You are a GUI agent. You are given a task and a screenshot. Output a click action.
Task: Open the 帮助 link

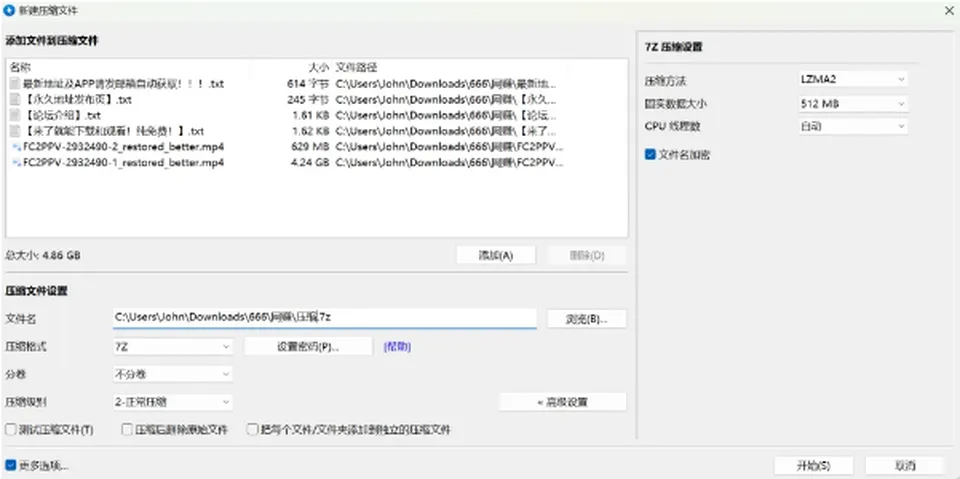click(x=397, y=347)
